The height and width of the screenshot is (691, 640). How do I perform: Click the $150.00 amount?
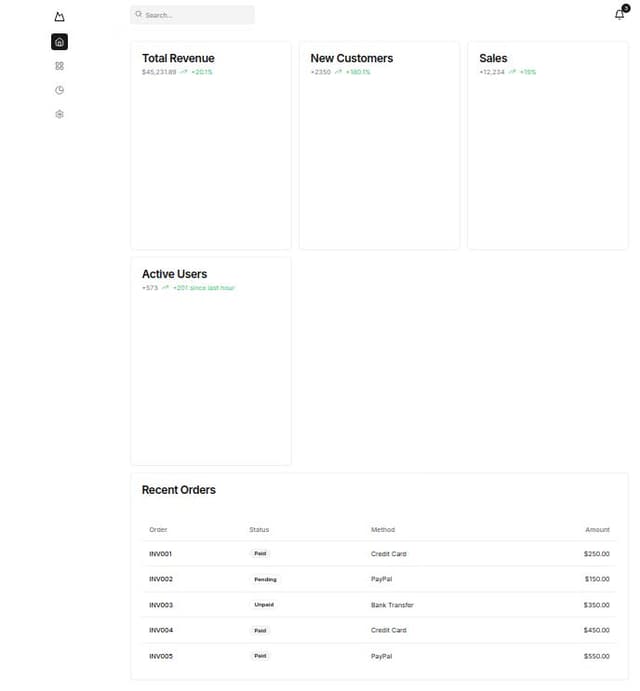coord(597,579)
